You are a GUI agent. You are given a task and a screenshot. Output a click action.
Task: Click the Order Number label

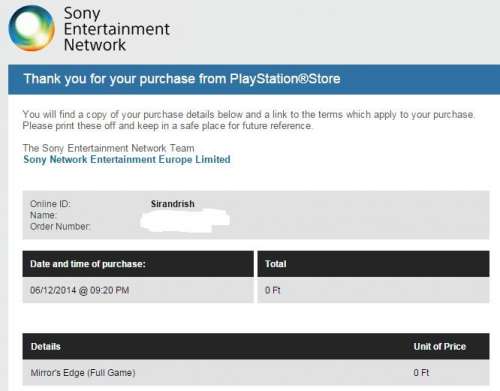pos(60,226)
